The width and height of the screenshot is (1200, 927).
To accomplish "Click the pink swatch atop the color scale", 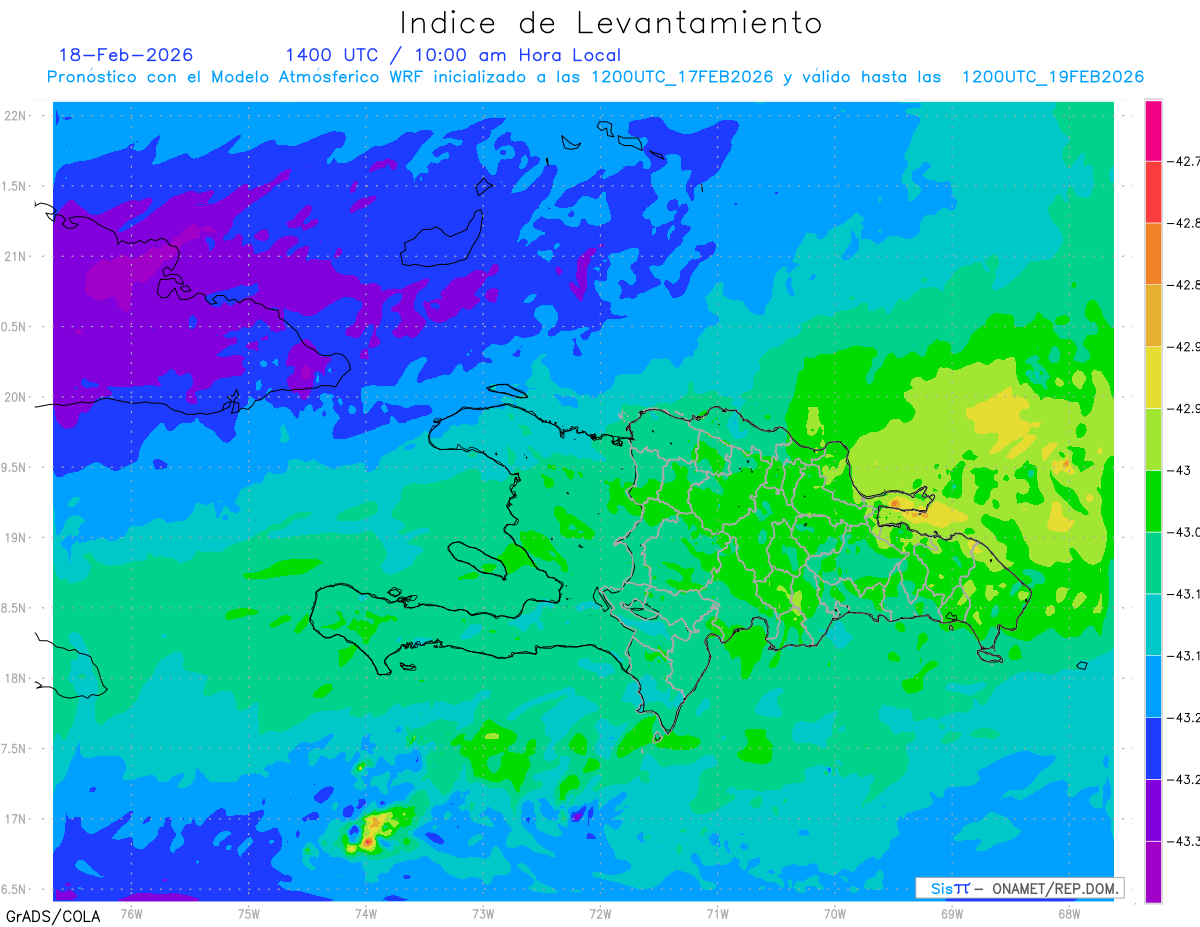I will click(x=1153, y=130).
